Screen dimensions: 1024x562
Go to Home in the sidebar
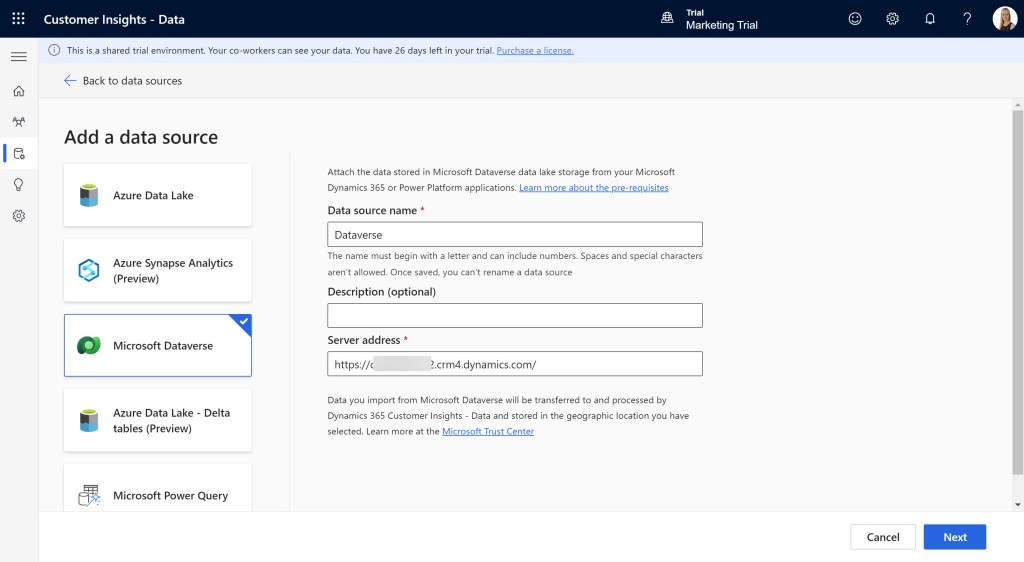point(18,91)
